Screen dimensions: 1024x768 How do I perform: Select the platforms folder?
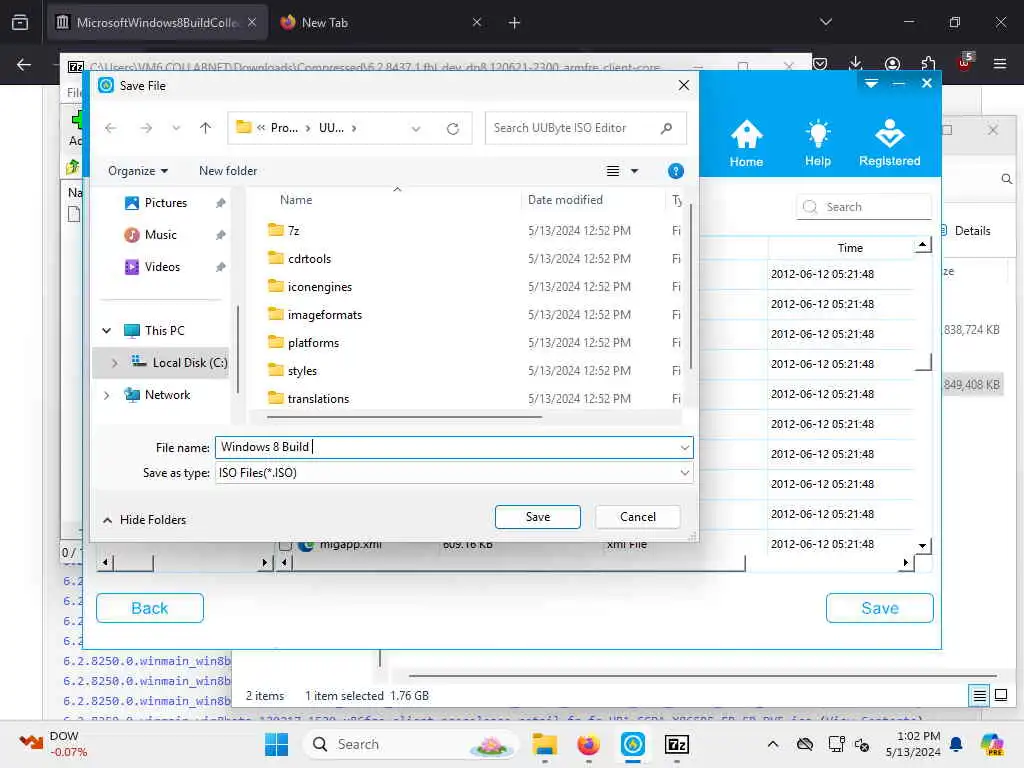point(313,343)
